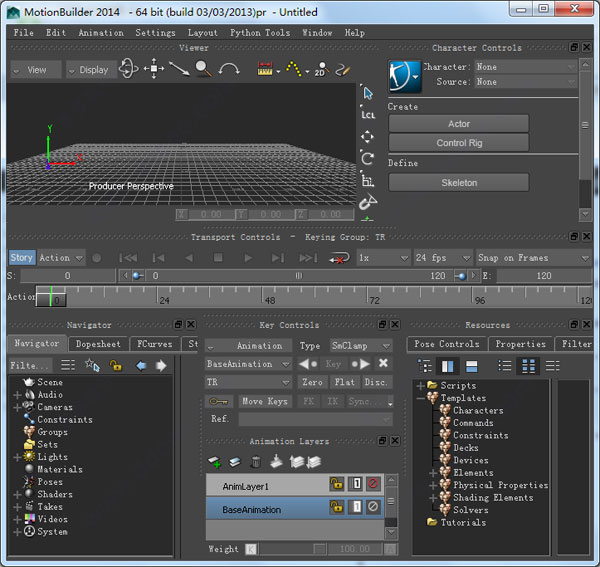Select the Orbit camera tool in Viewer
The width and height of the screenshot is (600, 567).
pyautogui.click(x=129, y=69)
